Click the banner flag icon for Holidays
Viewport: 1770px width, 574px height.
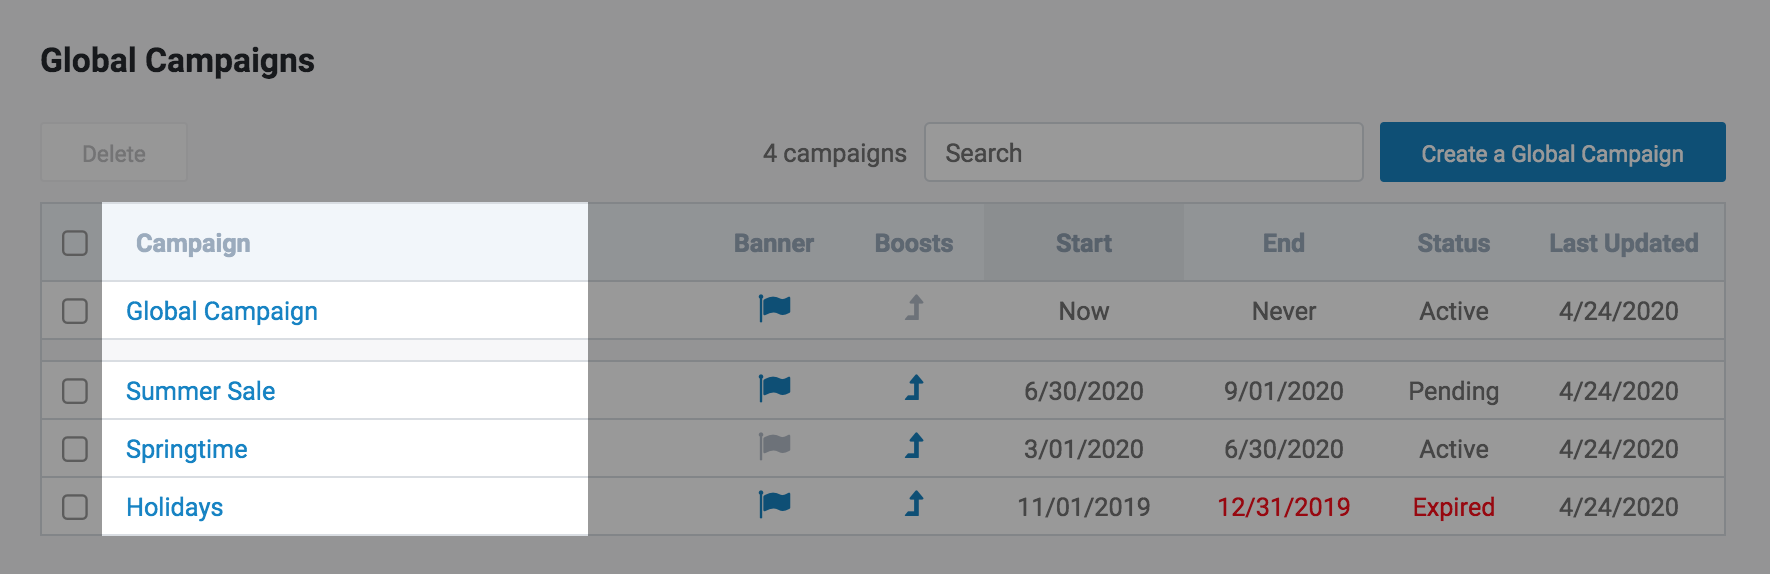774,504
